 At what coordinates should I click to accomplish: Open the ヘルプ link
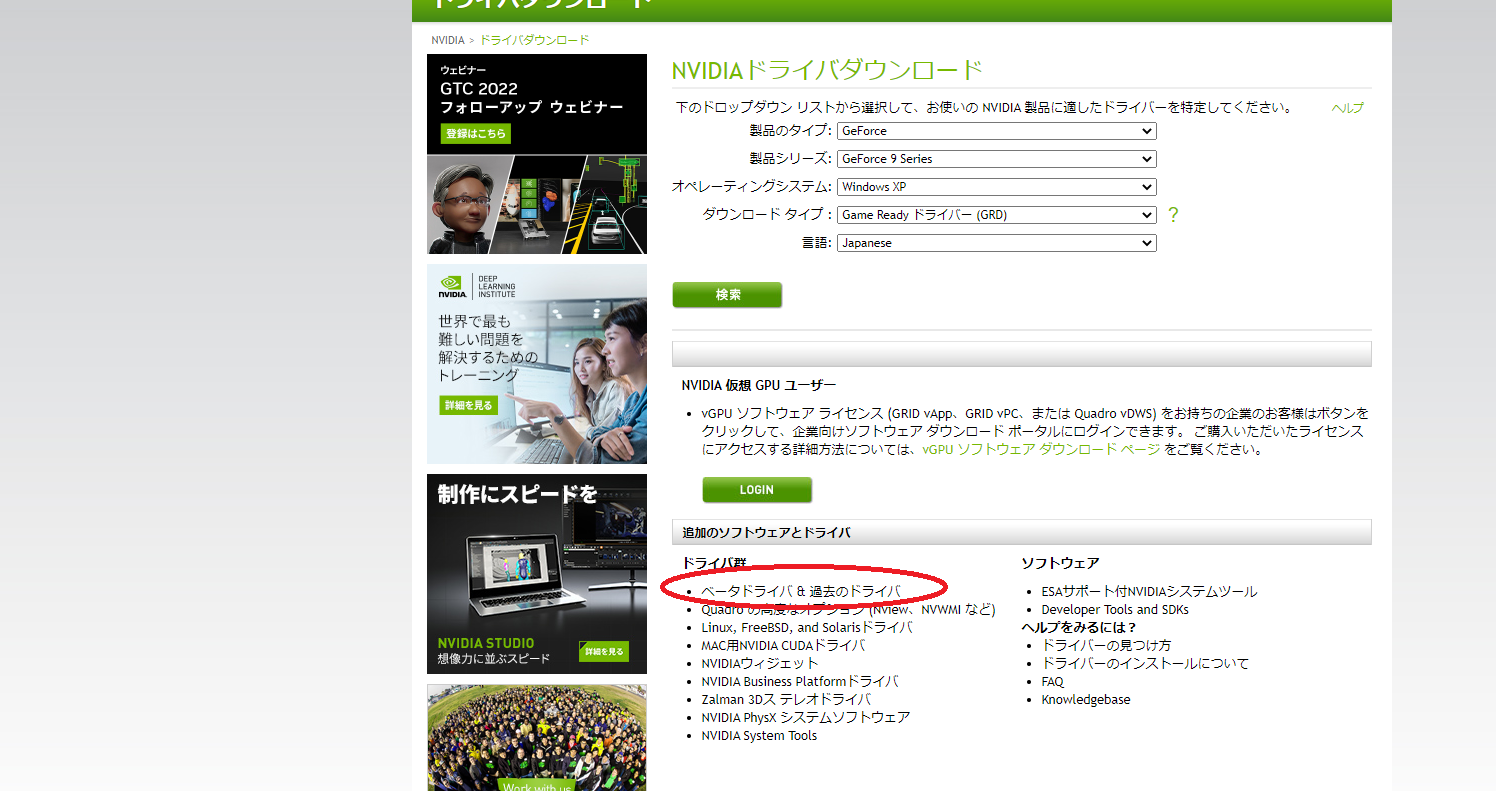tap(1347, 108)
